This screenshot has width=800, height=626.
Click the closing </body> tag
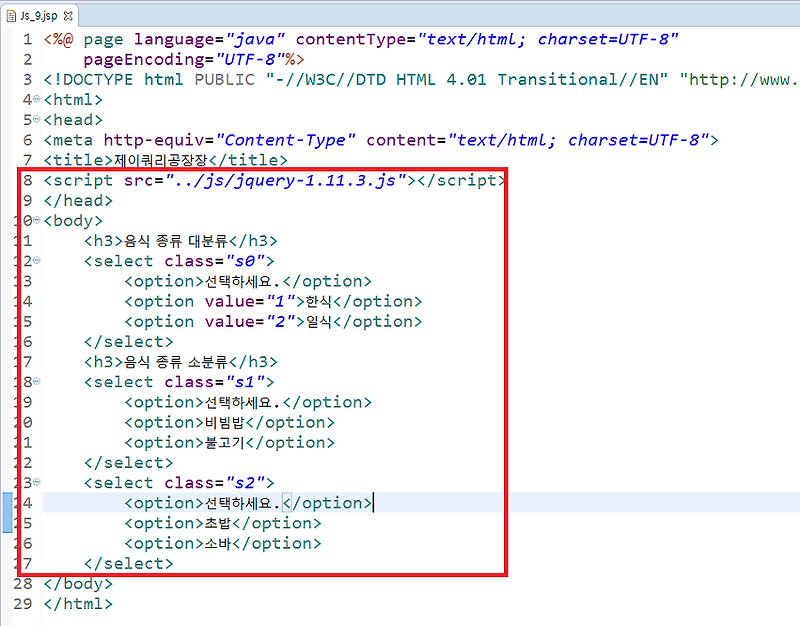point(78,584)
